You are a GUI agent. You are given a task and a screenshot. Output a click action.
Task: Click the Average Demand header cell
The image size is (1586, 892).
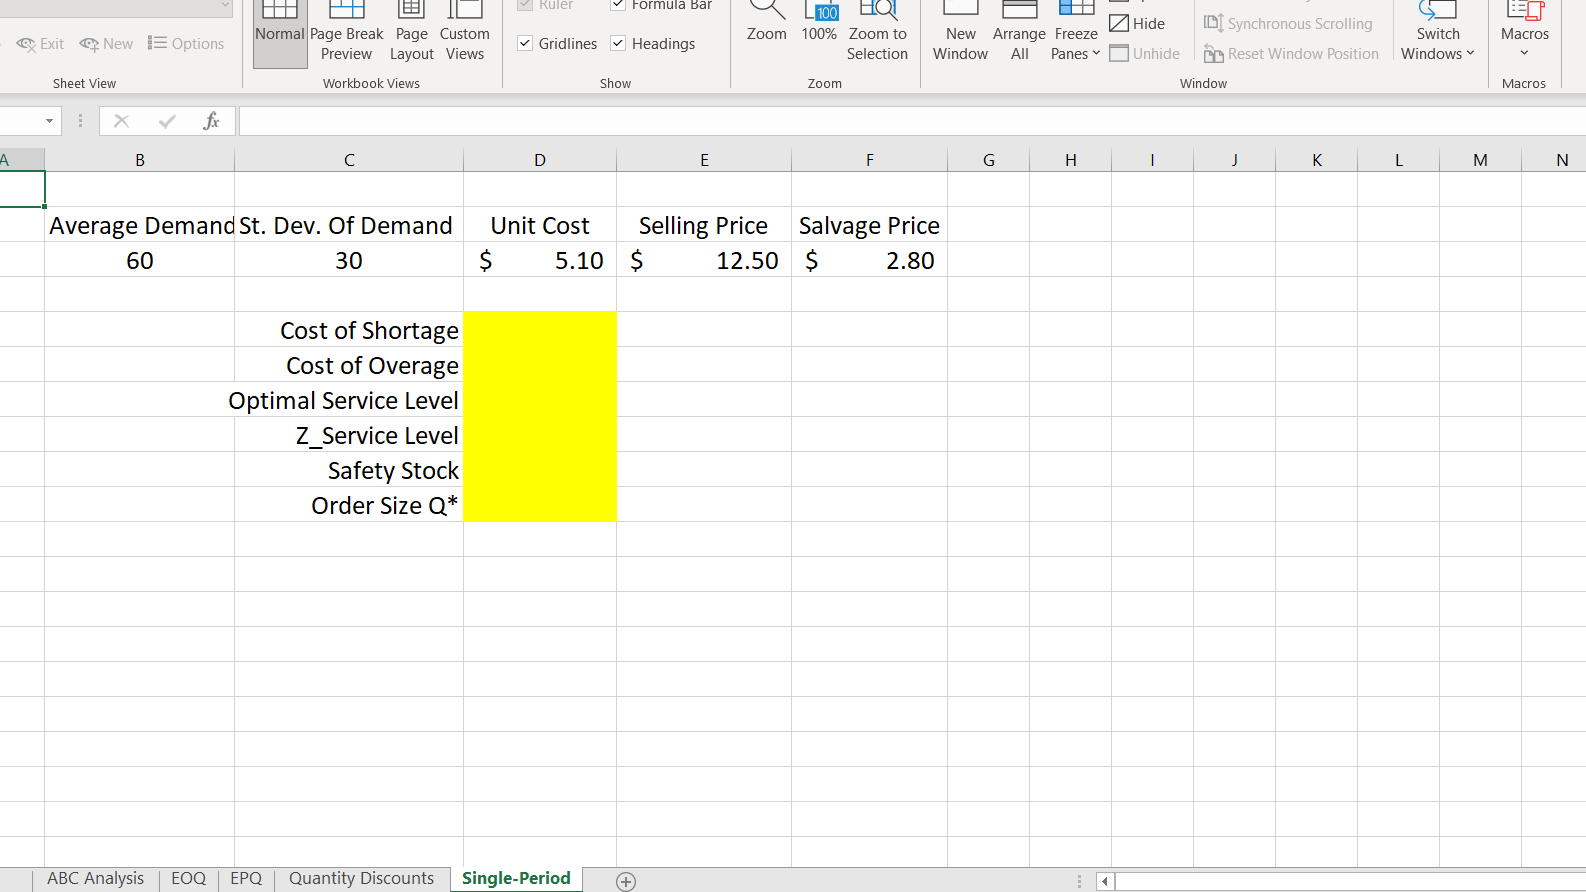click(140, 224)
